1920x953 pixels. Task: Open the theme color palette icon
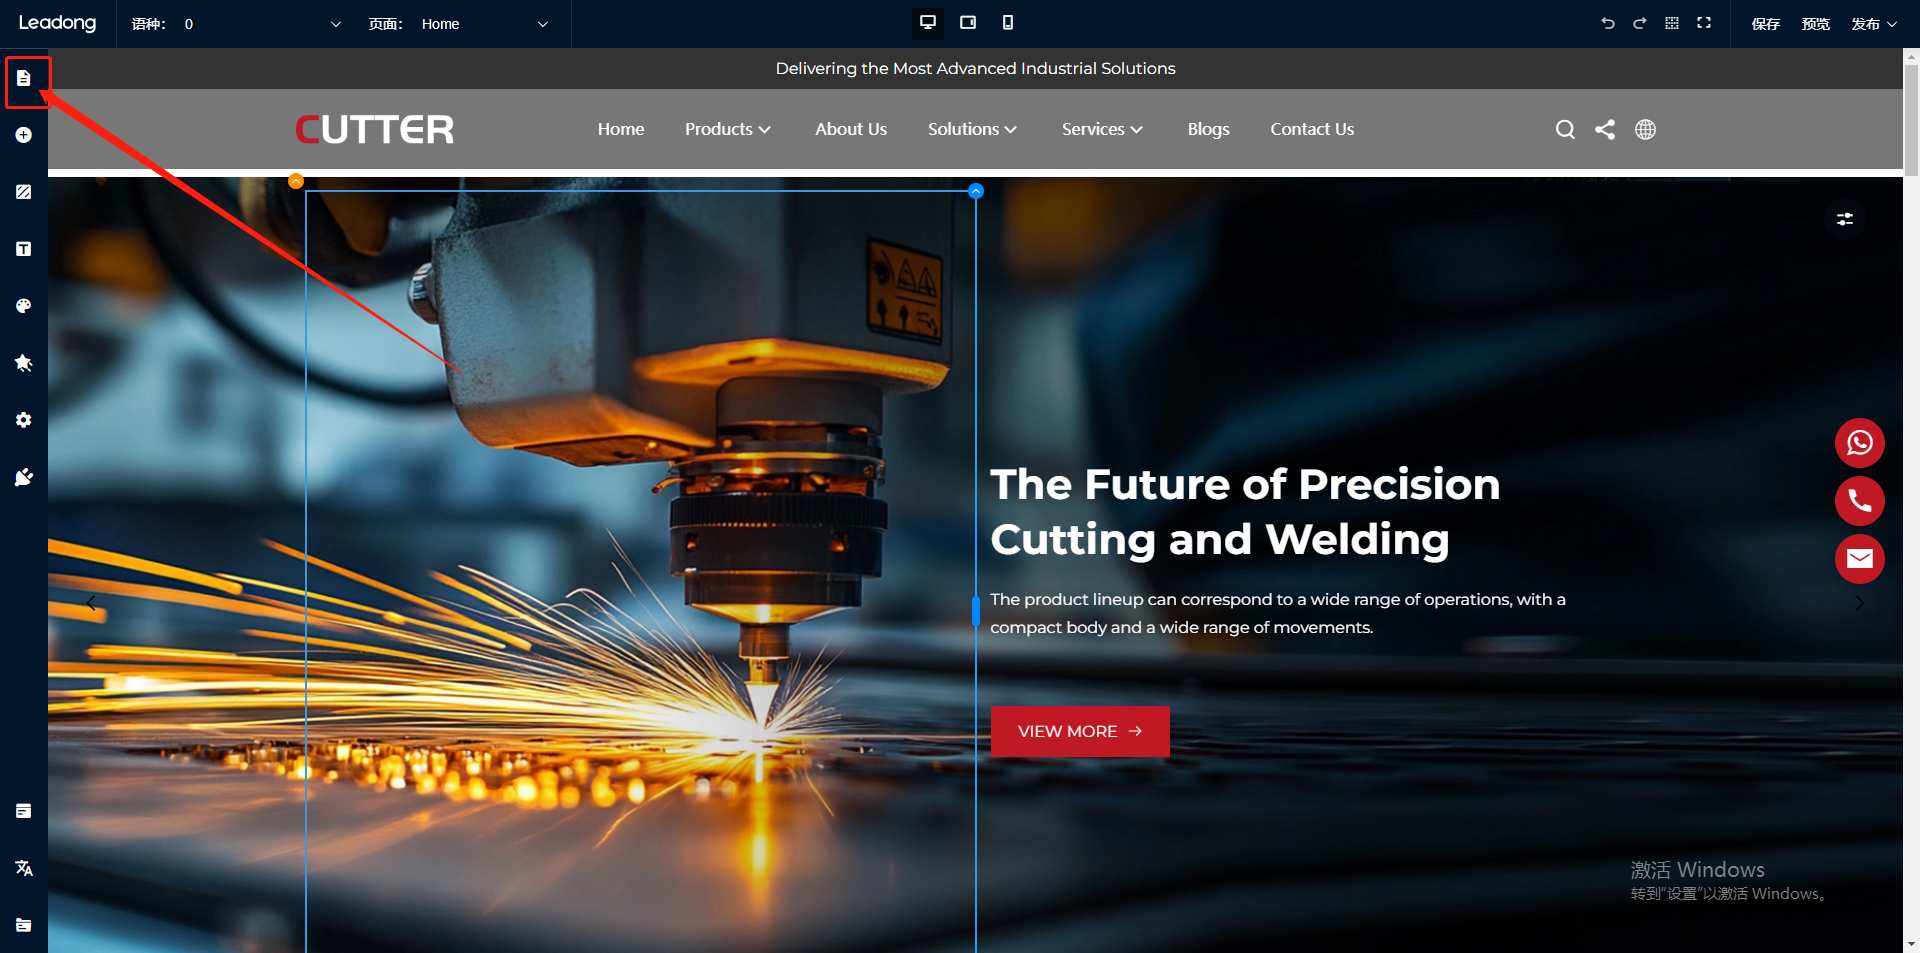(24, 306)
